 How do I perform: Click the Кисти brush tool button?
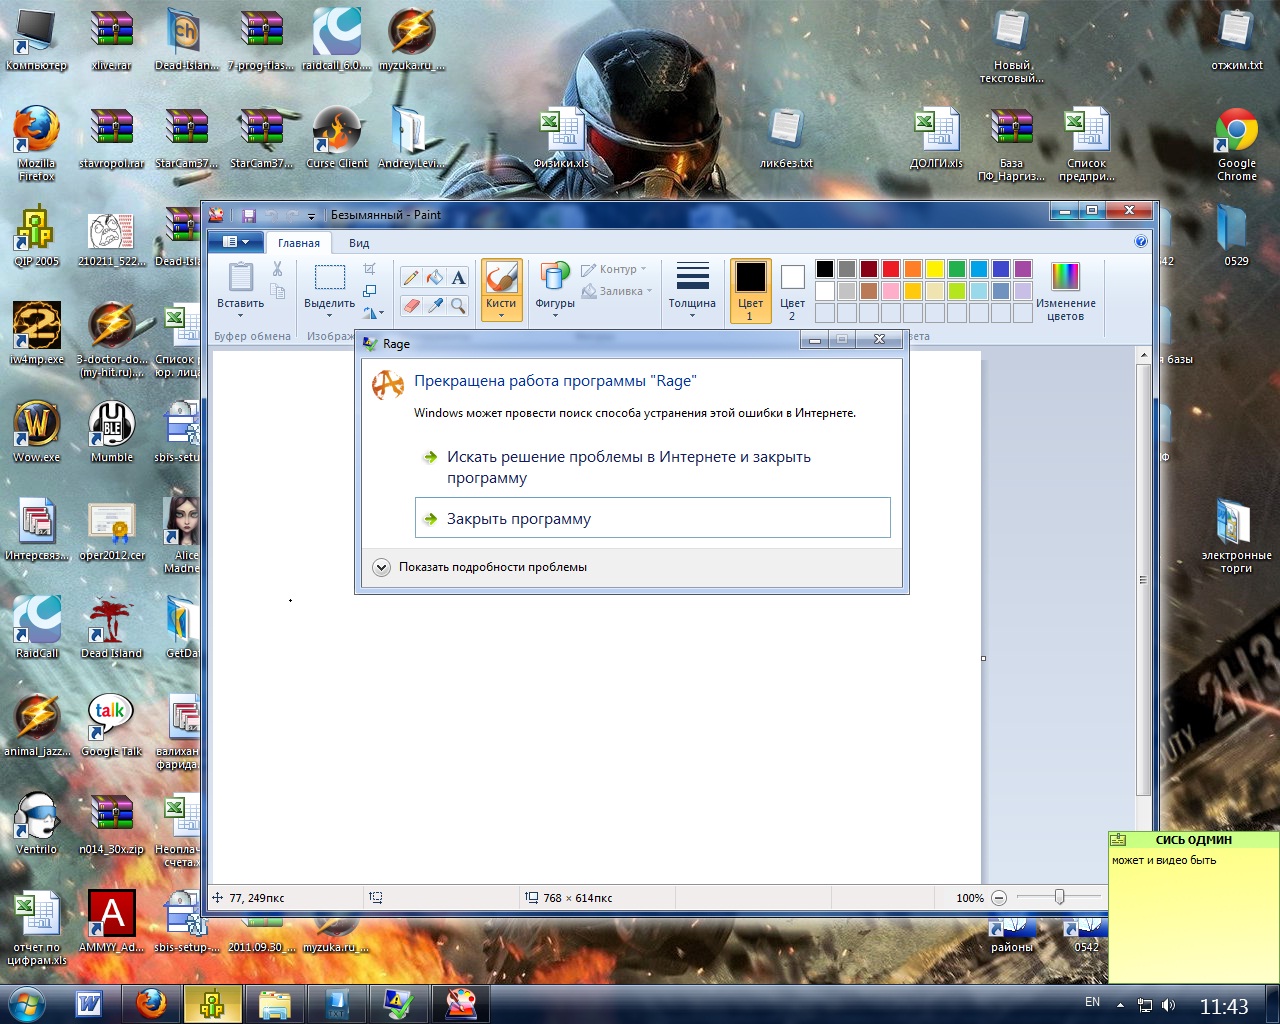[x=501, y=278]
